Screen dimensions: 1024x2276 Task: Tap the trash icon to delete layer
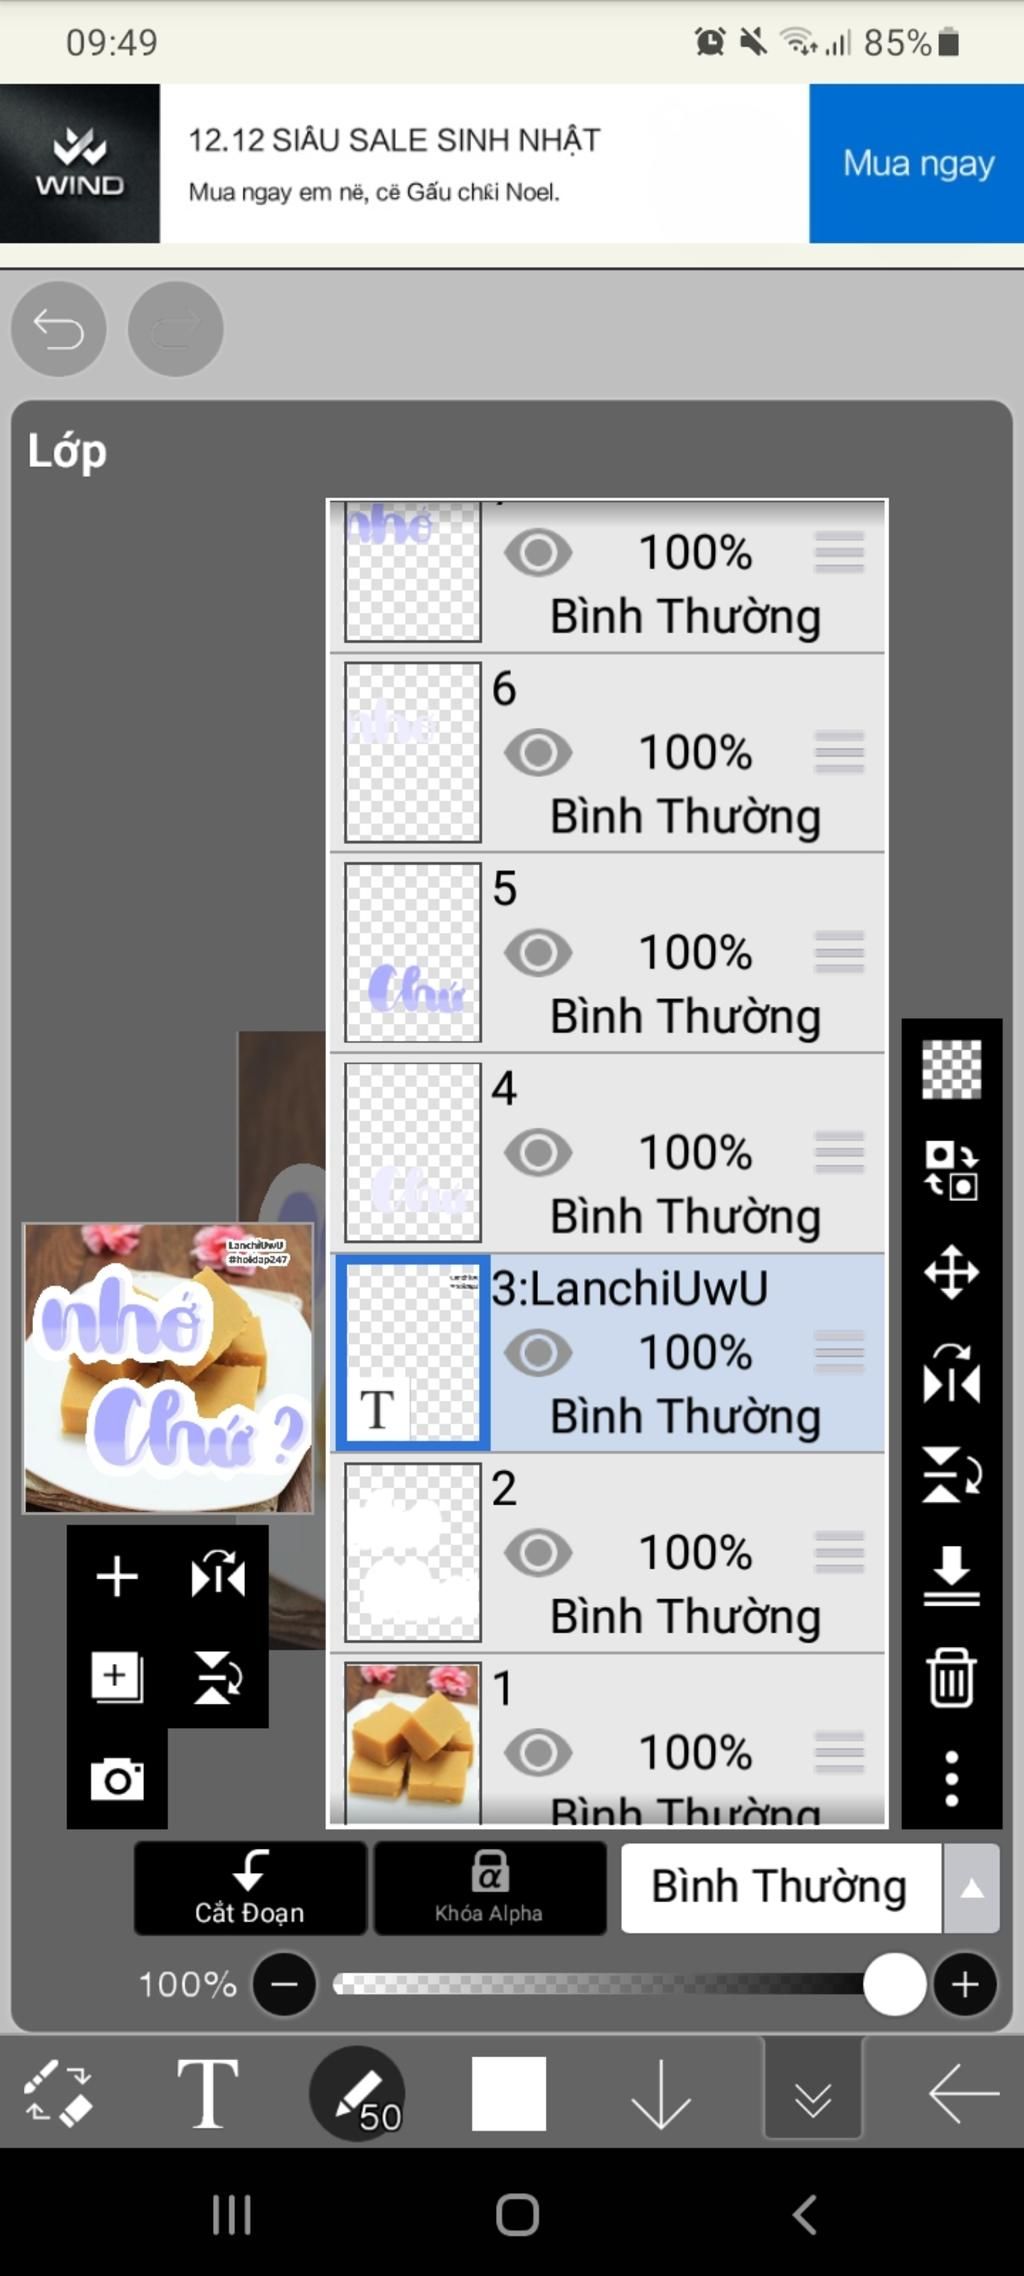(x=951, y=1677)
